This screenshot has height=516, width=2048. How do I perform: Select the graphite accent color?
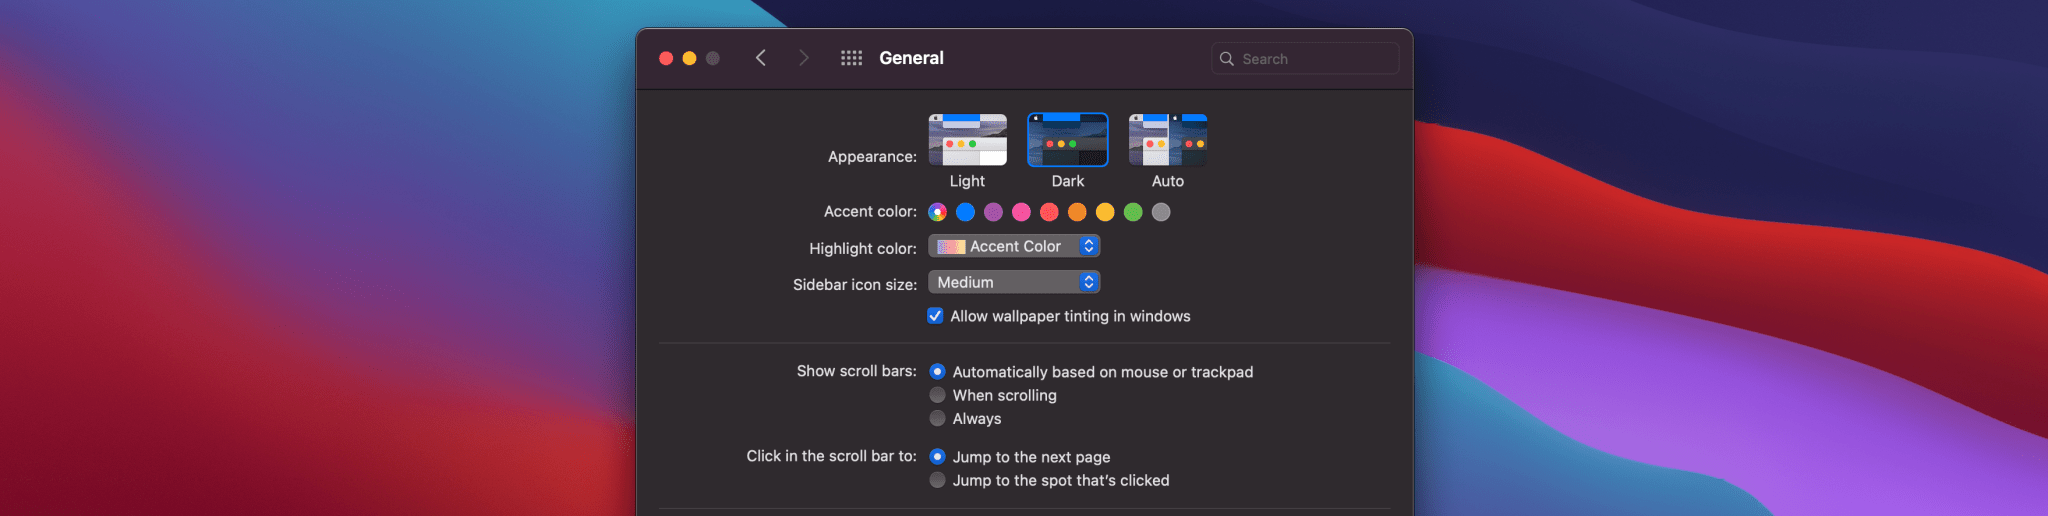[1161, 212]
